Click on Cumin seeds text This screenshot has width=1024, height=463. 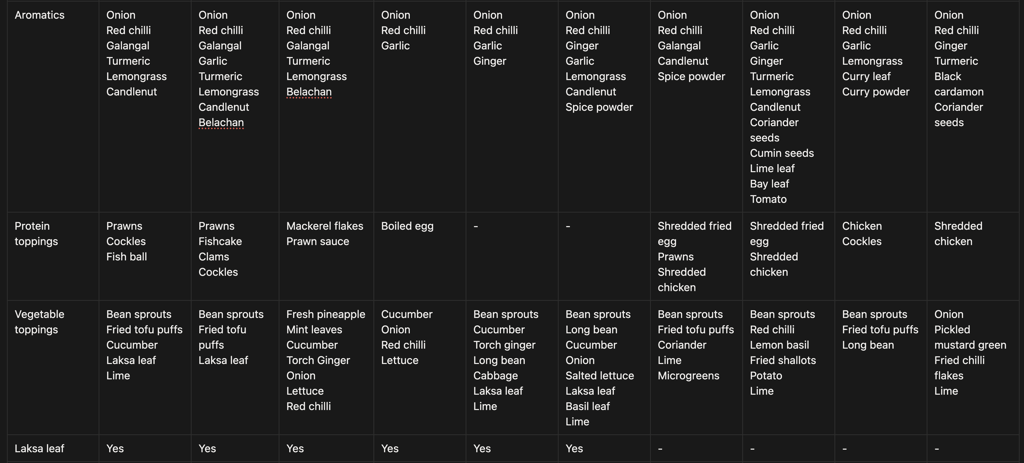[781, 153]
